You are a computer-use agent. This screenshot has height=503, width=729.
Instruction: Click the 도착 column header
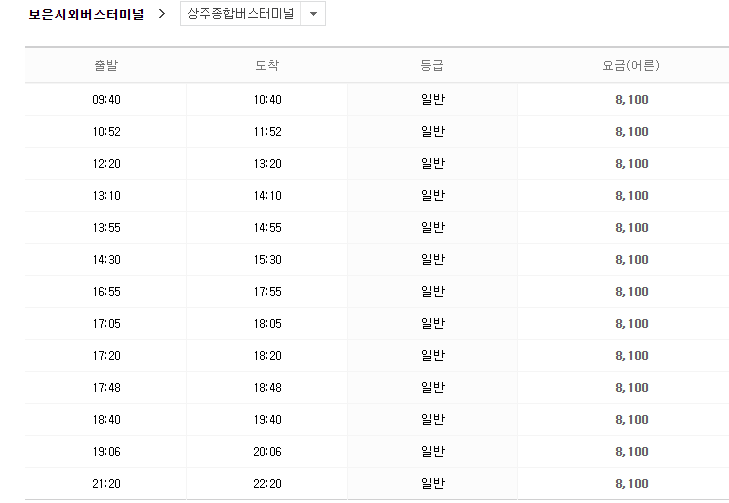click(x=267, y=66)
